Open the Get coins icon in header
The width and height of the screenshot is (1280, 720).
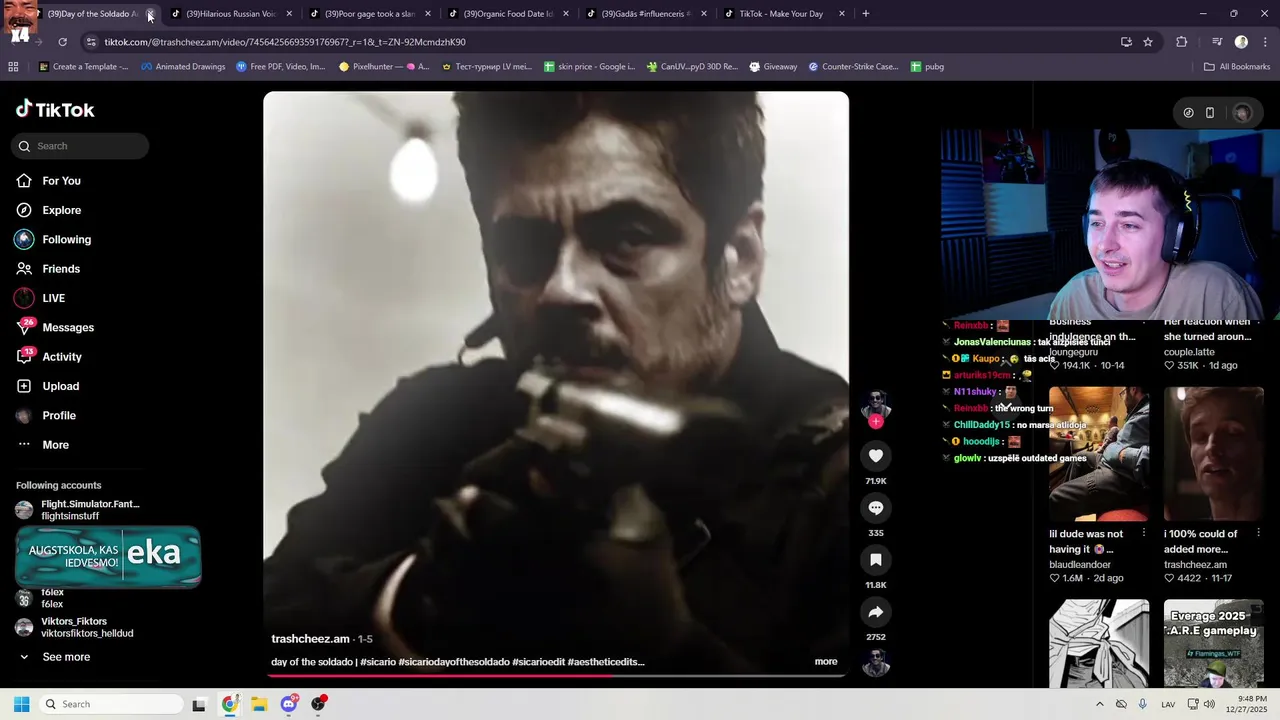click(x=1188, y=113)
